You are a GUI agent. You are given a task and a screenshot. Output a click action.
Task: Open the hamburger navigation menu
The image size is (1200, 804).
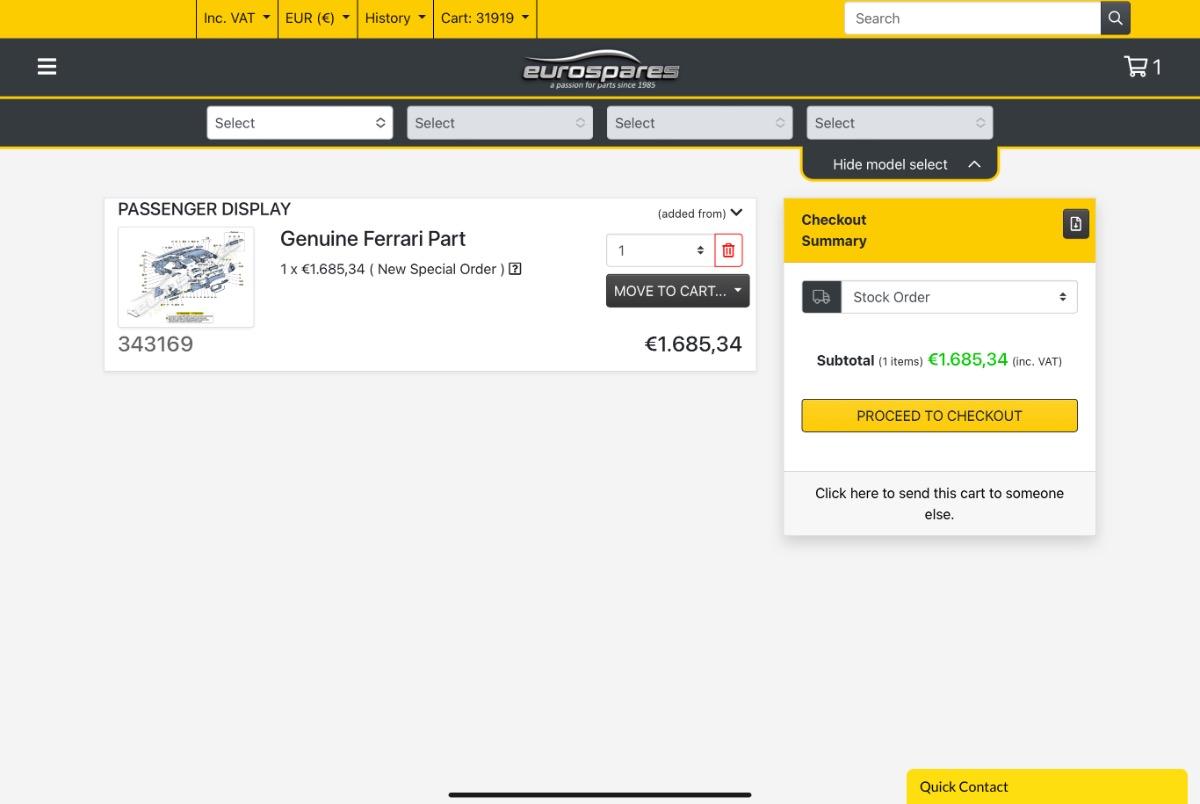click(47, 67)
